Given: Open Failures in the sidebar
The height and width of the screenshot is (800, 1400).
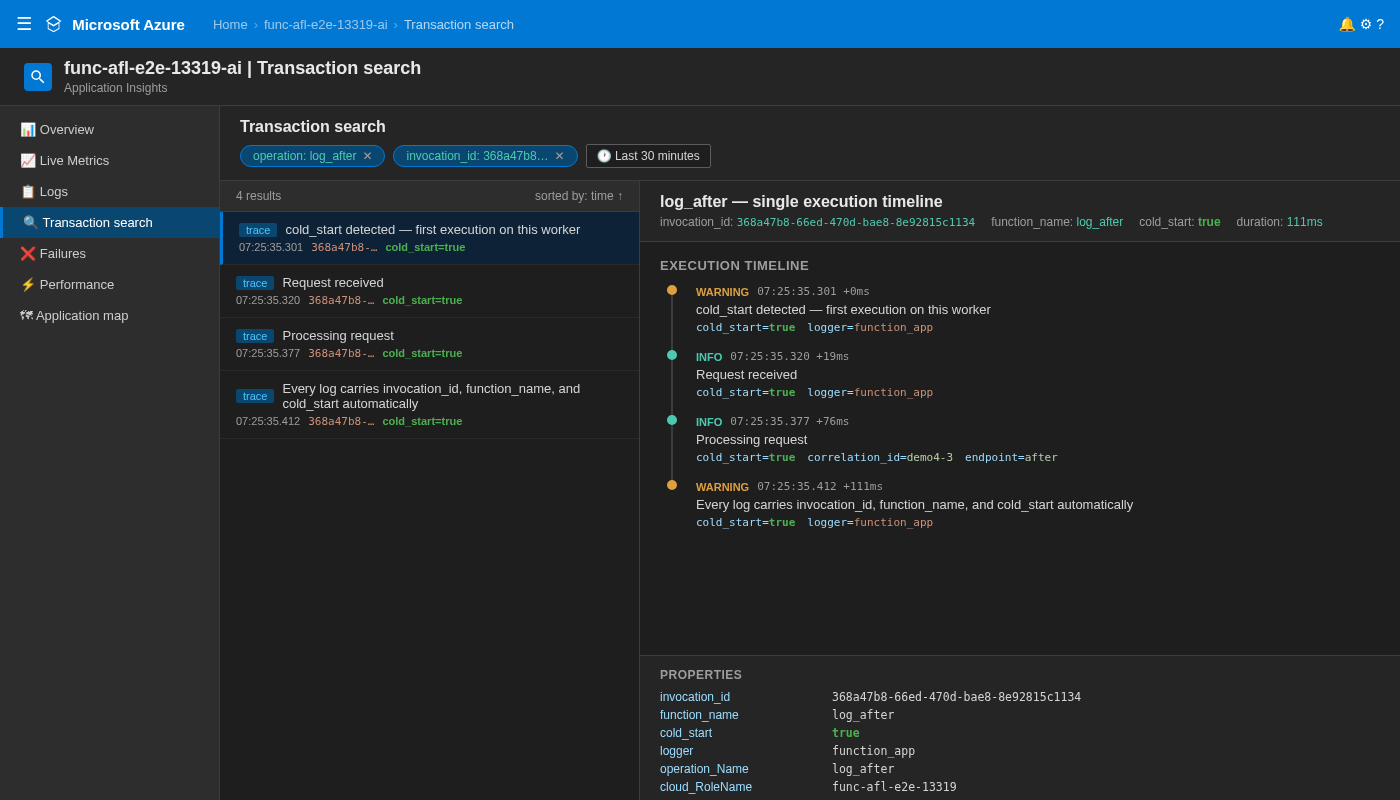Looking at the screenshot, I should click(x=110, y=253).
